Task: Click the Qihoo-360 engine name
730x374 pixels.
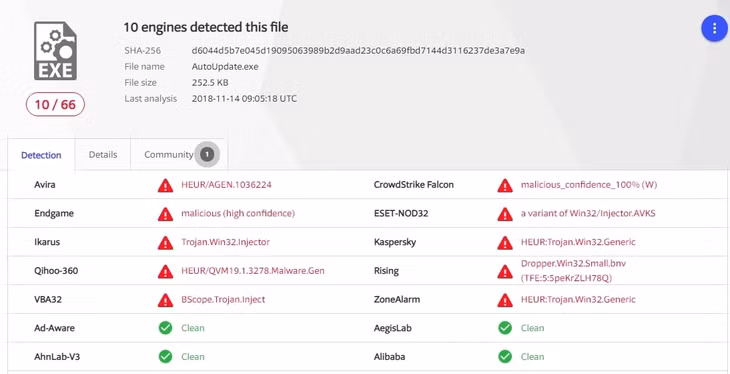Action: [x=56, y=271]
